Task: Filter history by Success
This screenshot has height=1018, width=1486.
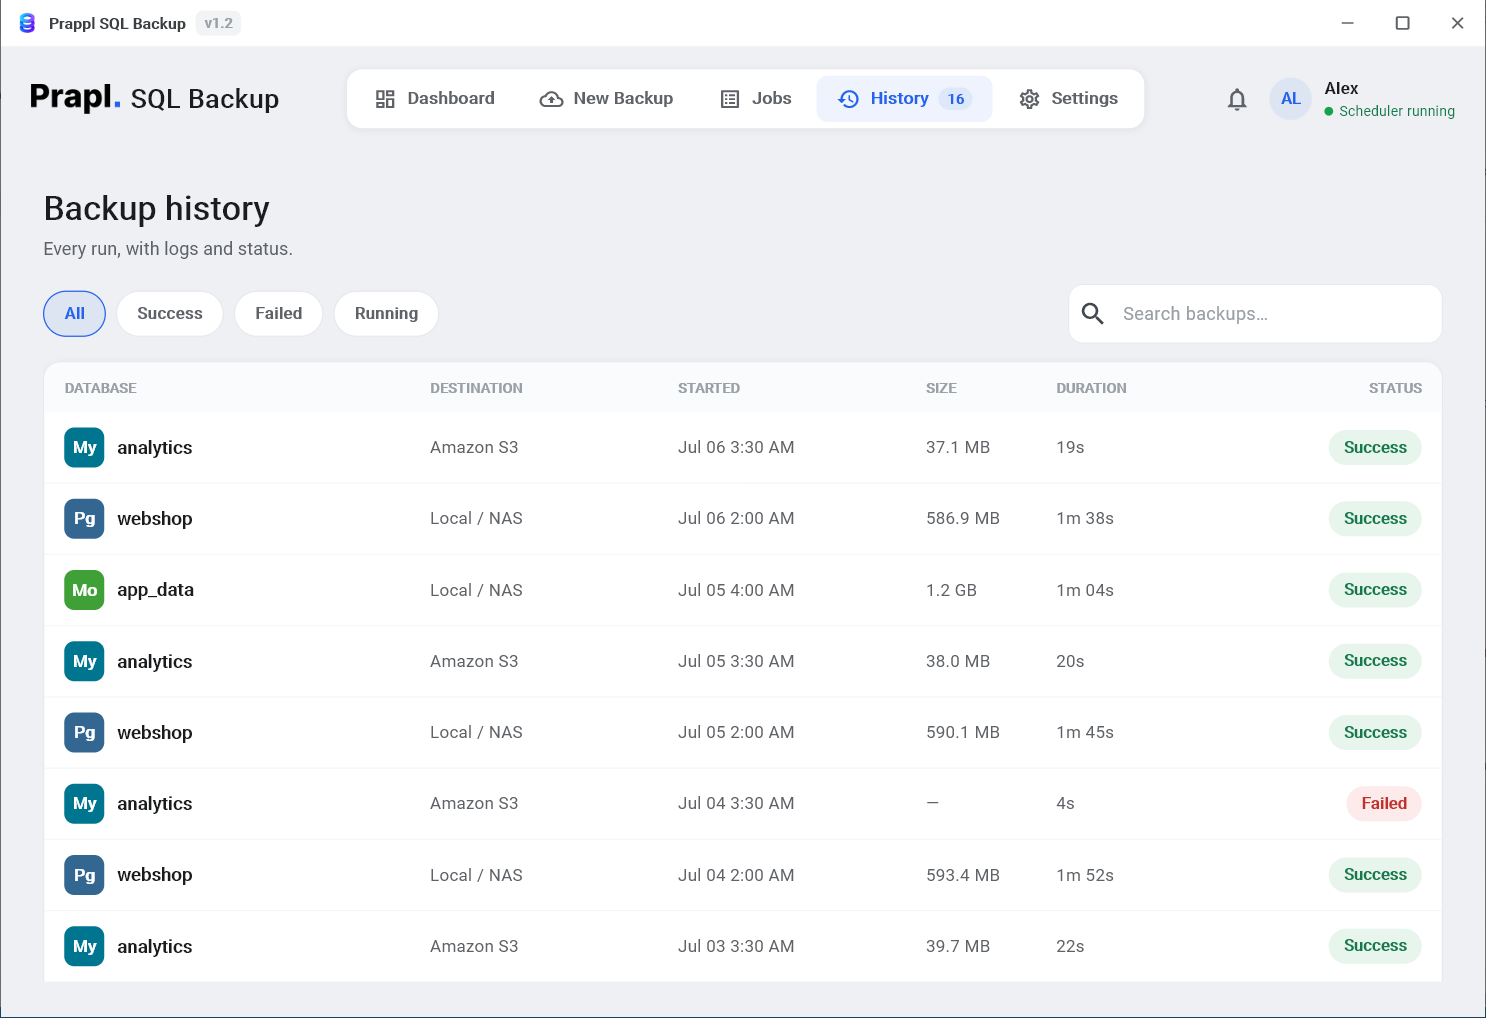Action: point(170,314)
